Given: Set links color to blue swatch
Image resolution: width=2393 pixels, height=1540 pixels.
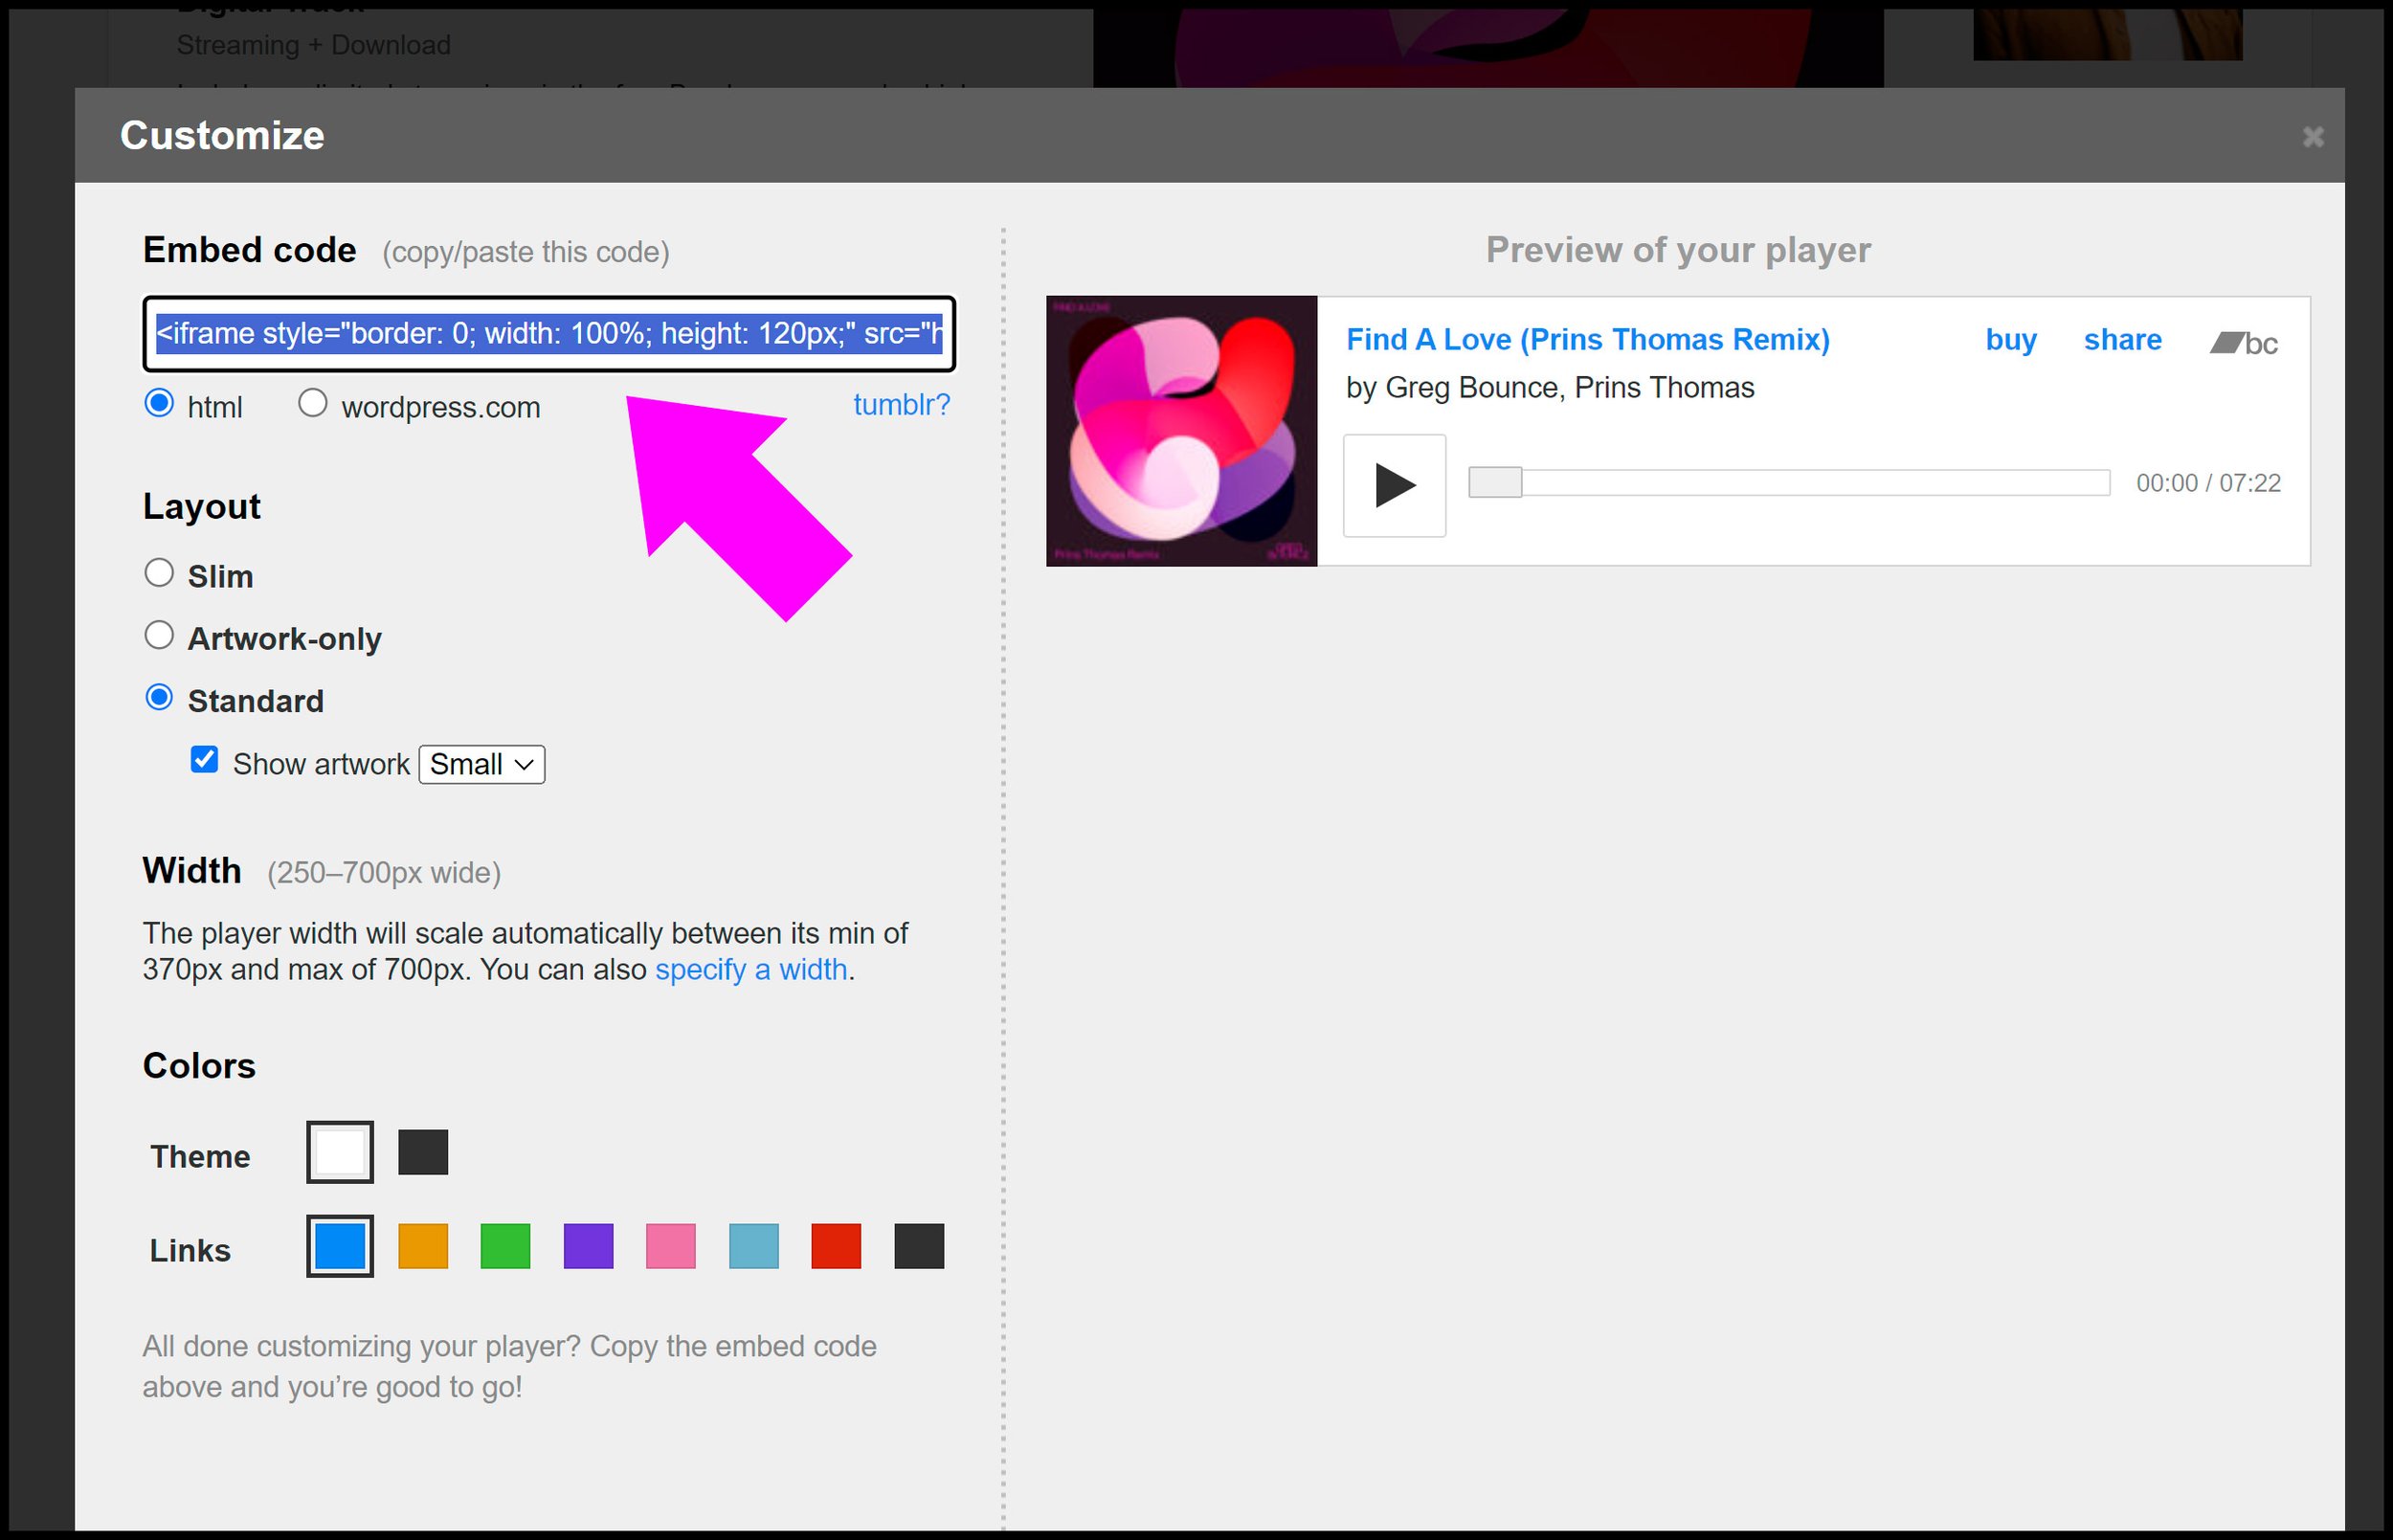Looking at the screenshot, I should coord(340,1246).
